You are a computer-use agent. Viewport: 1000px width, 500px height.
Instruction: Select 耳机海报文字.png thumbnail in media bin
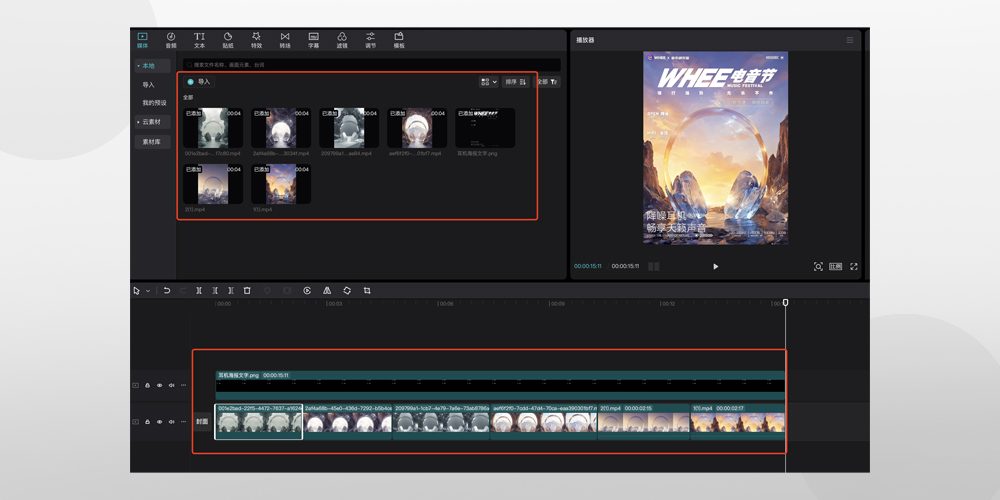[x=485, y=128]
